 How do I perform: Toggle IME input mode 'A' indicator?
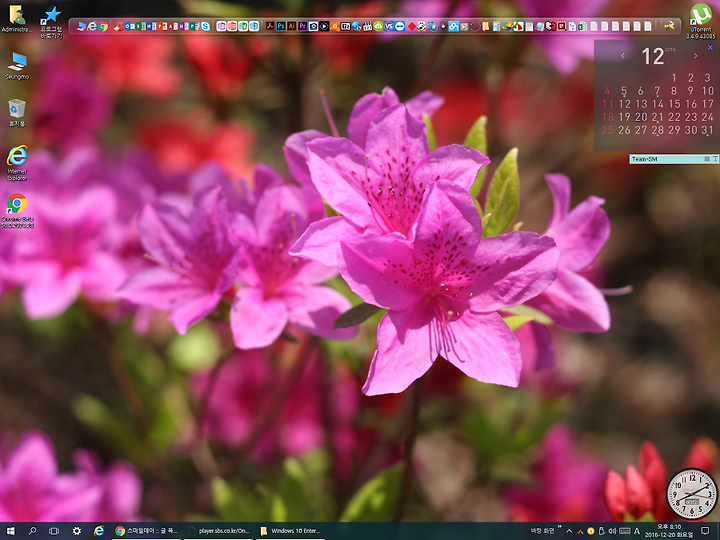pyautogui.click(x=637, y=531)
